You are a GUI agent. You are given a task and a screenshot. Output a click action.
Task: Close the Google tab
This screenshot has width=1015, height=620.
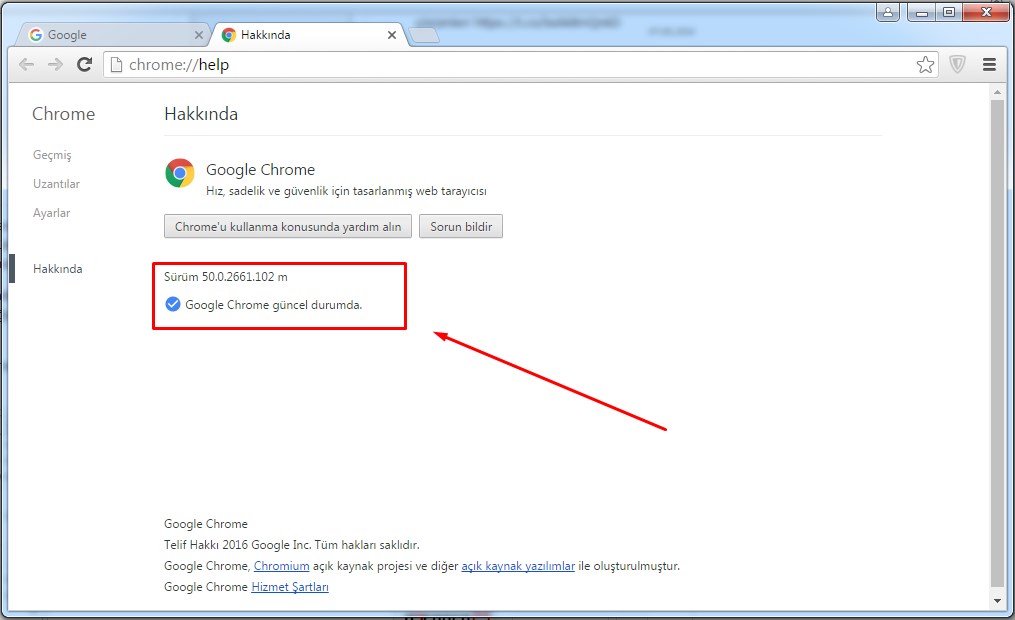click(x=198, y=35)
